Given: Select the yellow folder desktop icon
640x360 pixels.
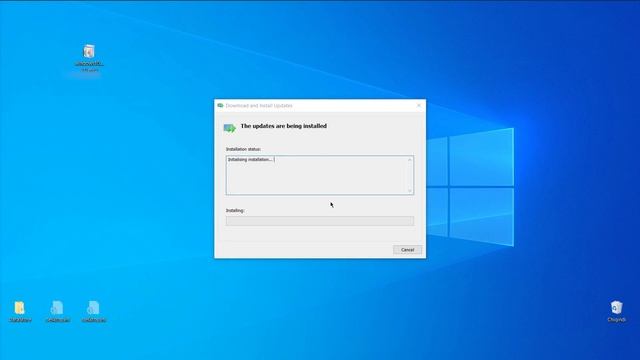Looking at the screenshot, I should pyautogui.click(x=20, y=311).
